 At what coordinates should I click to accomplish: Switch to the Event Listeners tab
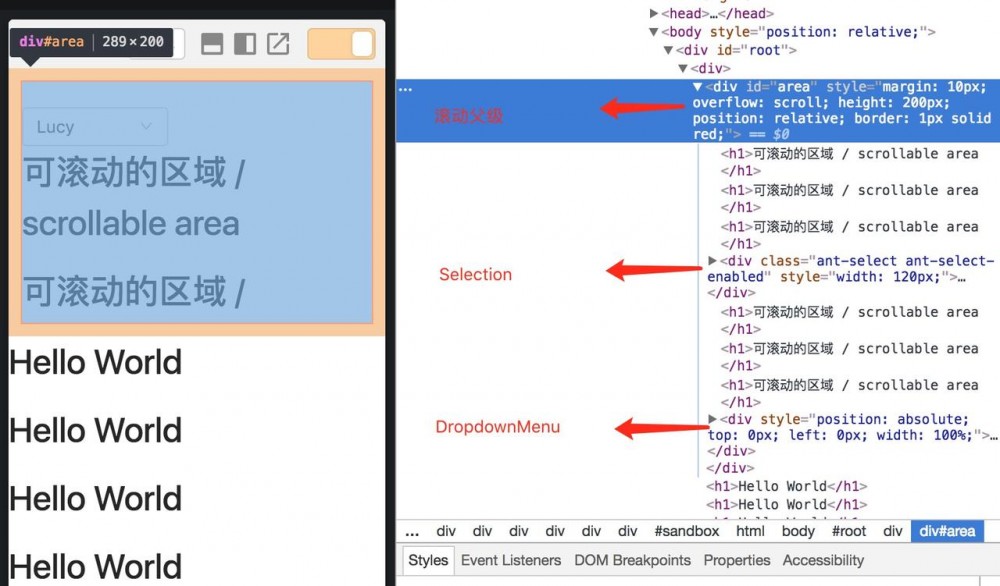511,560
